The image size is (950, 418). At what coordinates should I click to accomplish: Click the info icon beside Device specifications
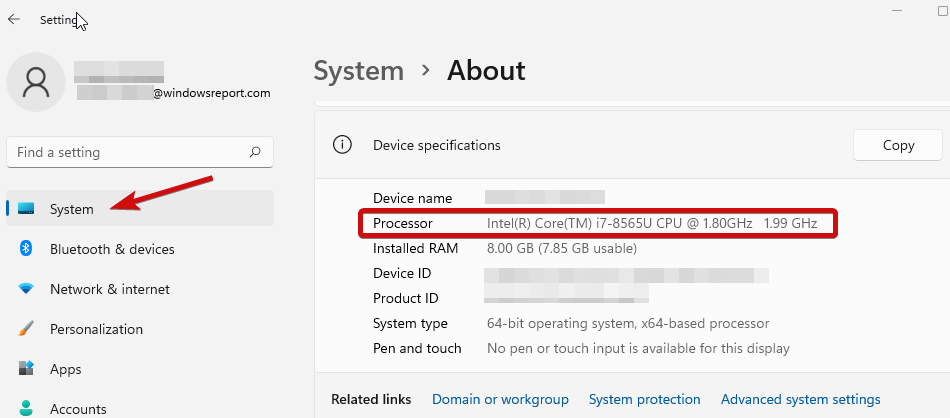[342, 145]
